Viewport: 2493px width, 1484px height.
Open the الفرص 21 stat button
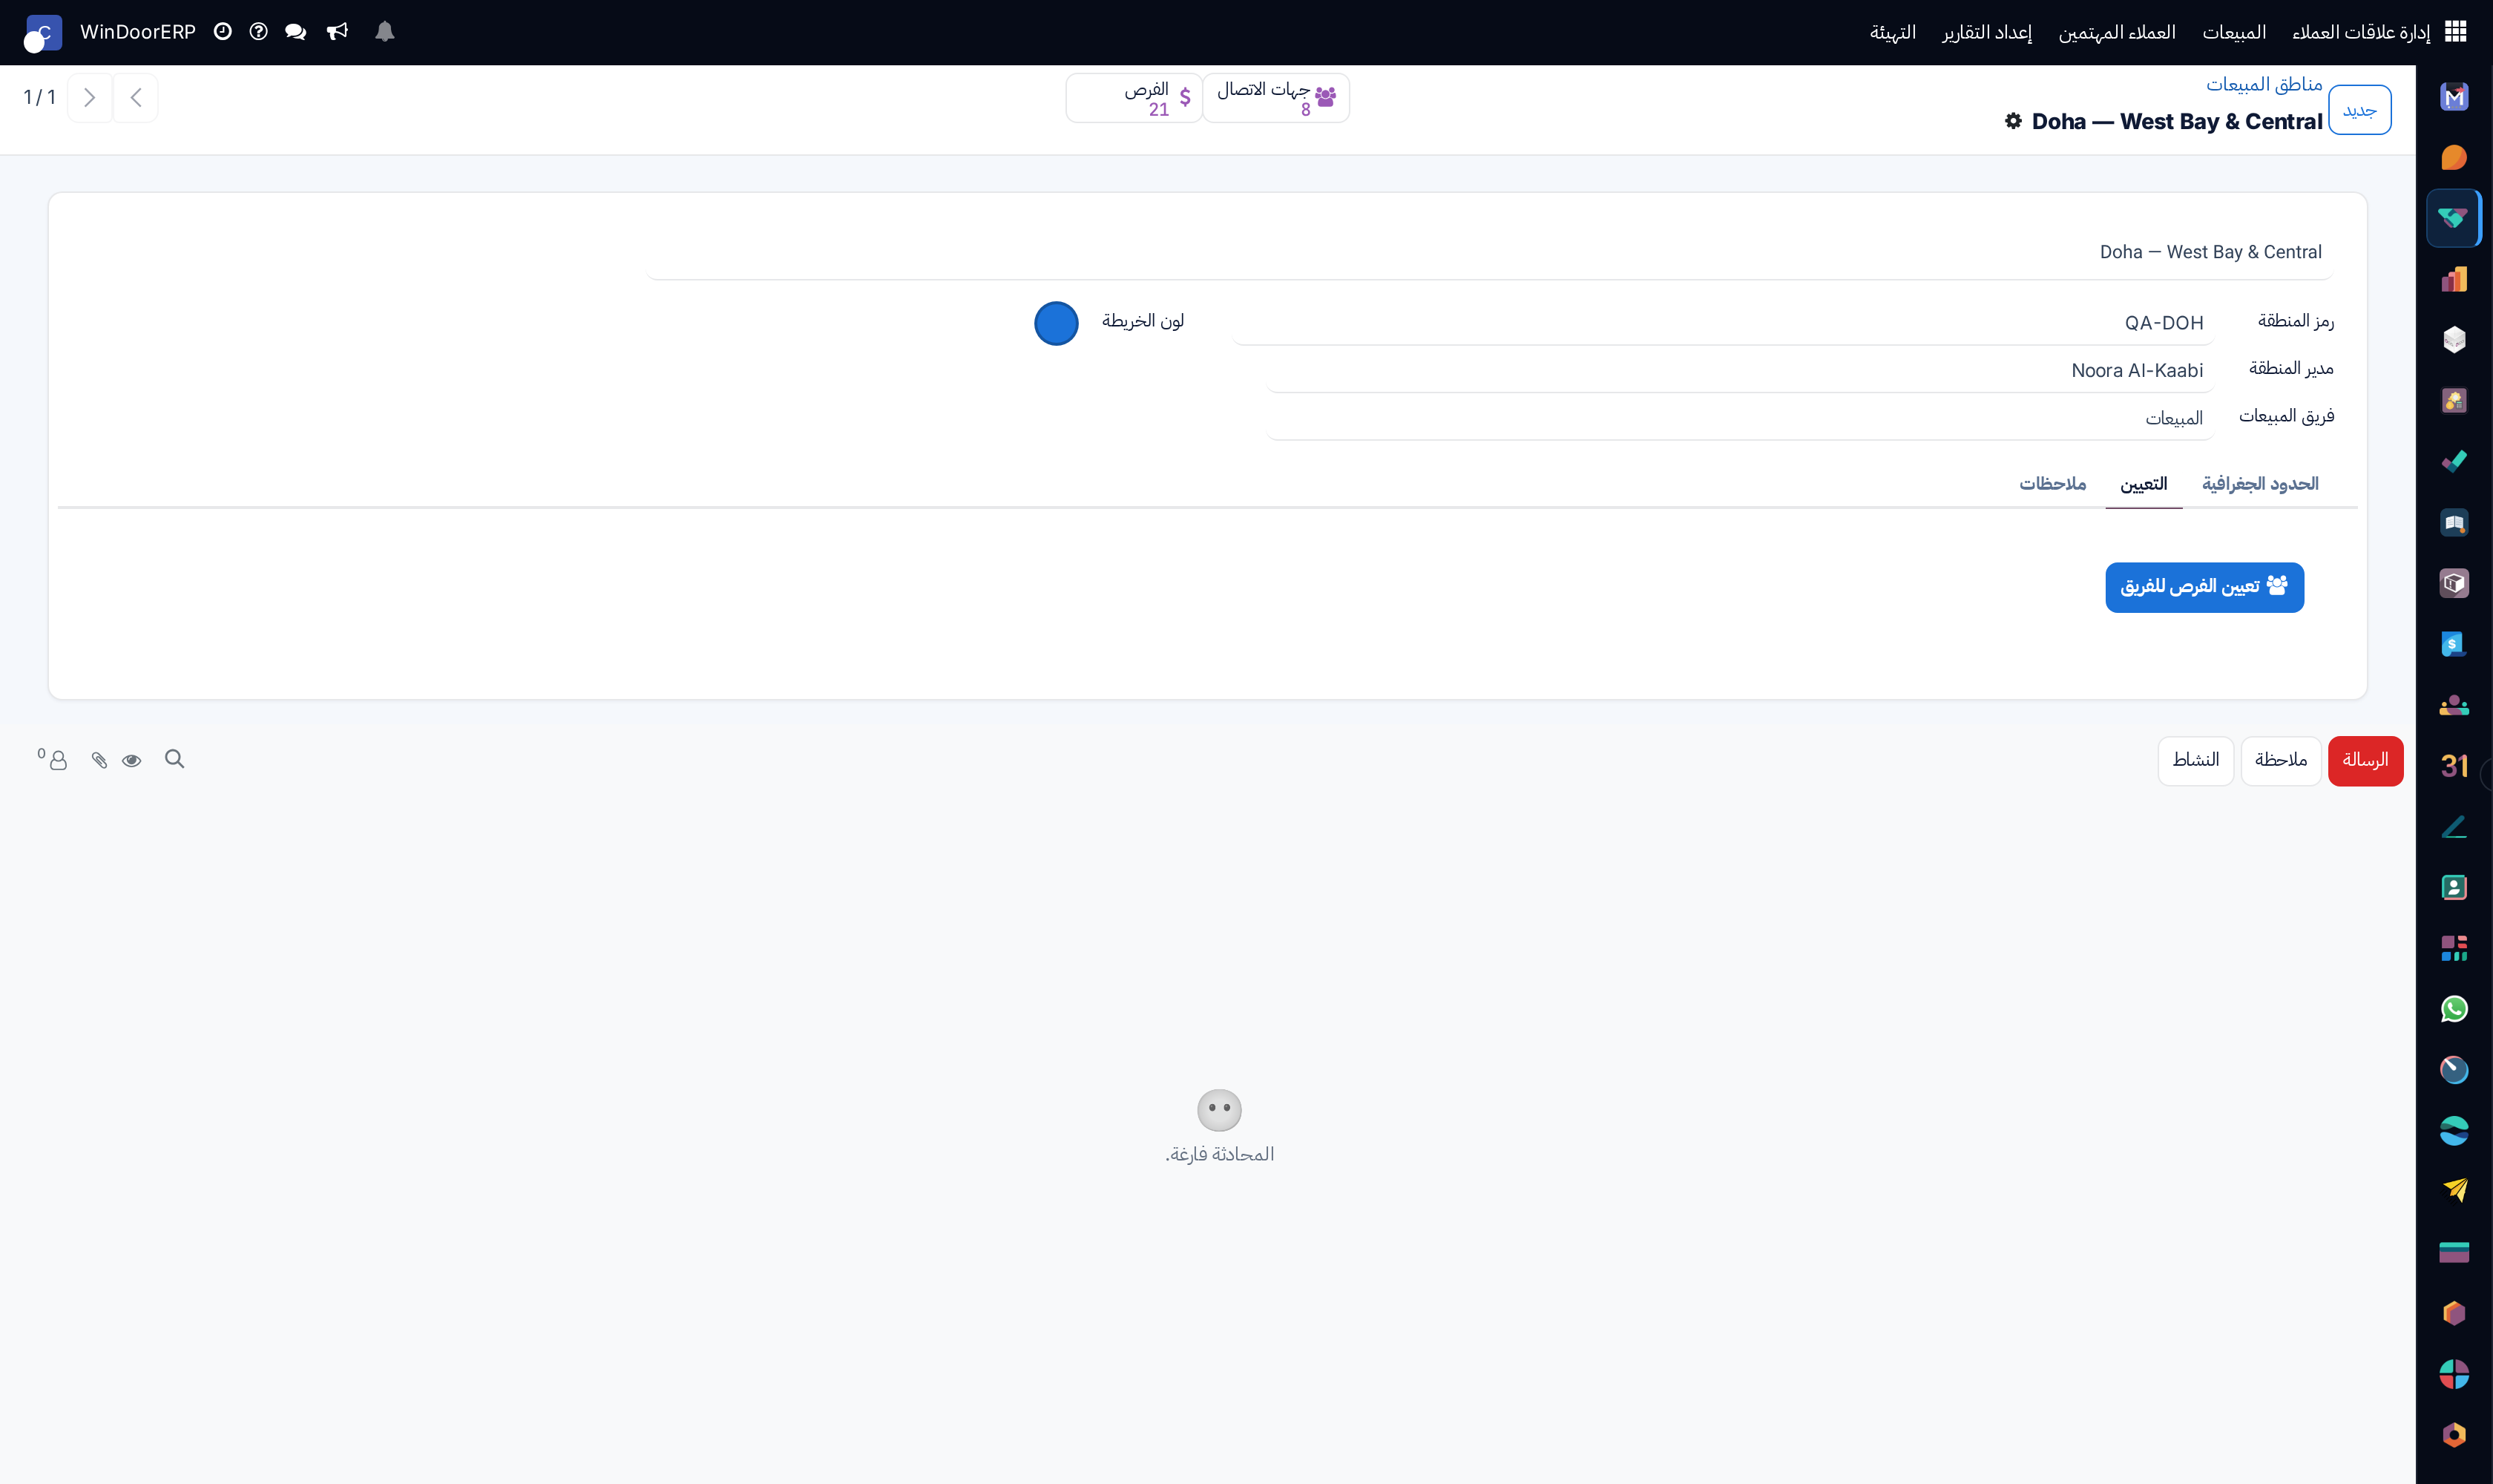tap(1134, 98)
